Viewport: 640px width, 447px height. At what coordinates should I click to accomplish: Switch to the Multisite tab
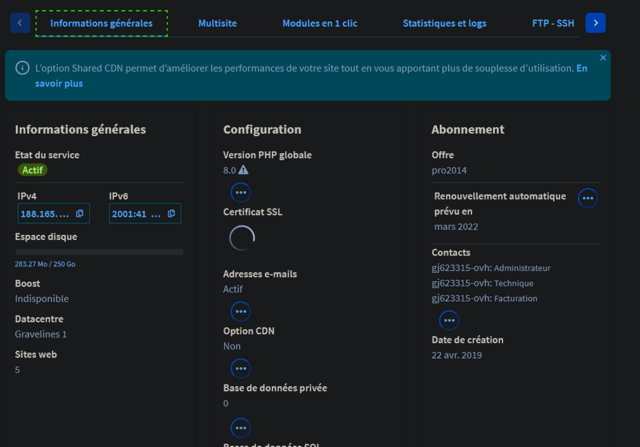pyautogui.click(x=218, y=23)
